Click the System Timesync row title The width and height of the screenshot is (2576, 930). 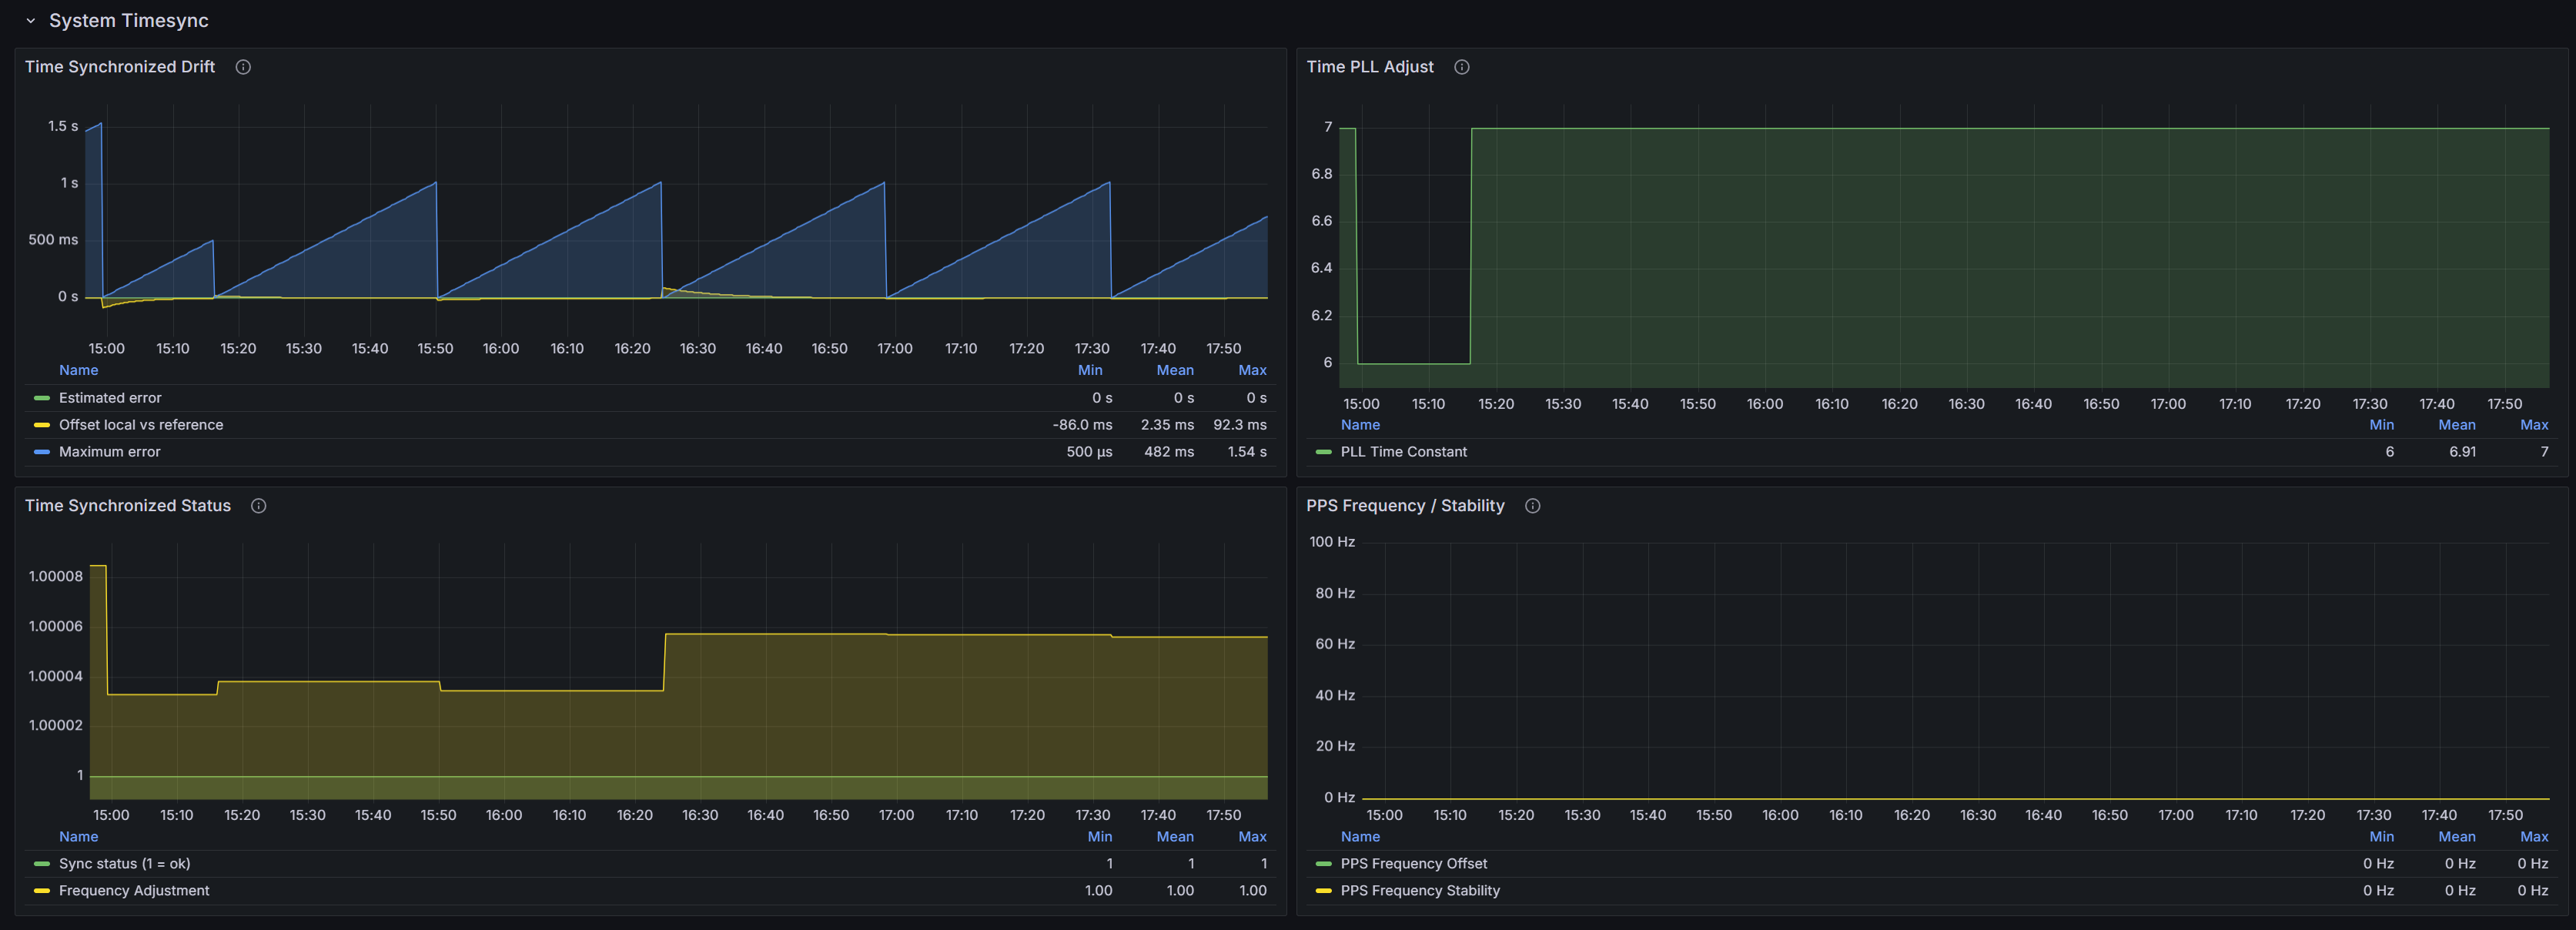[x=127, y=19]
